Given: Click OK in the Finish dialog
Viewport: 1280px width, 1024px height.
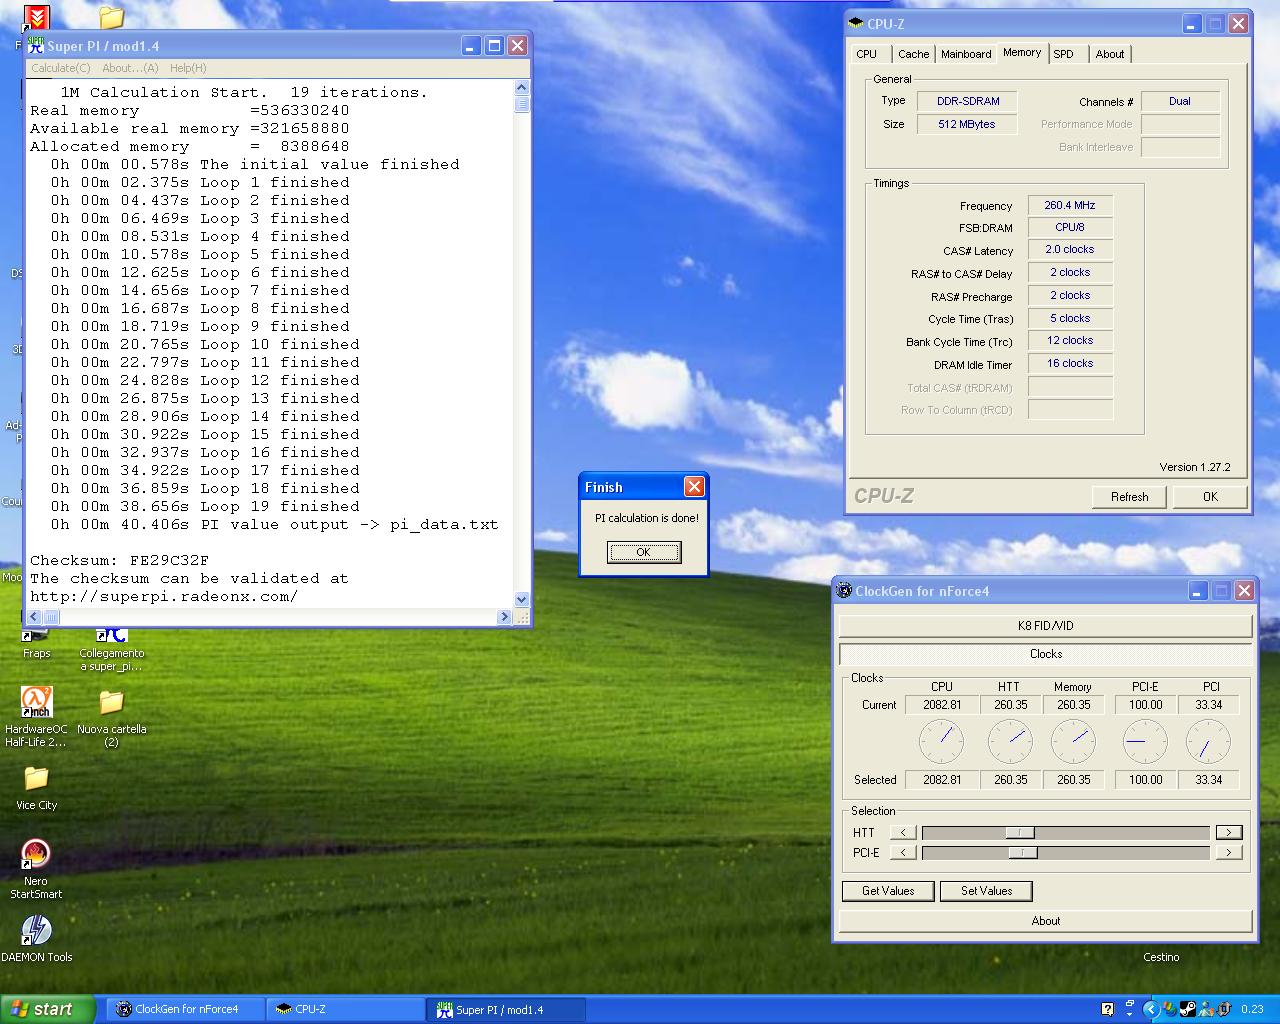Looking at the screenshot, I should pyautogui.click(x=644, y=552).
